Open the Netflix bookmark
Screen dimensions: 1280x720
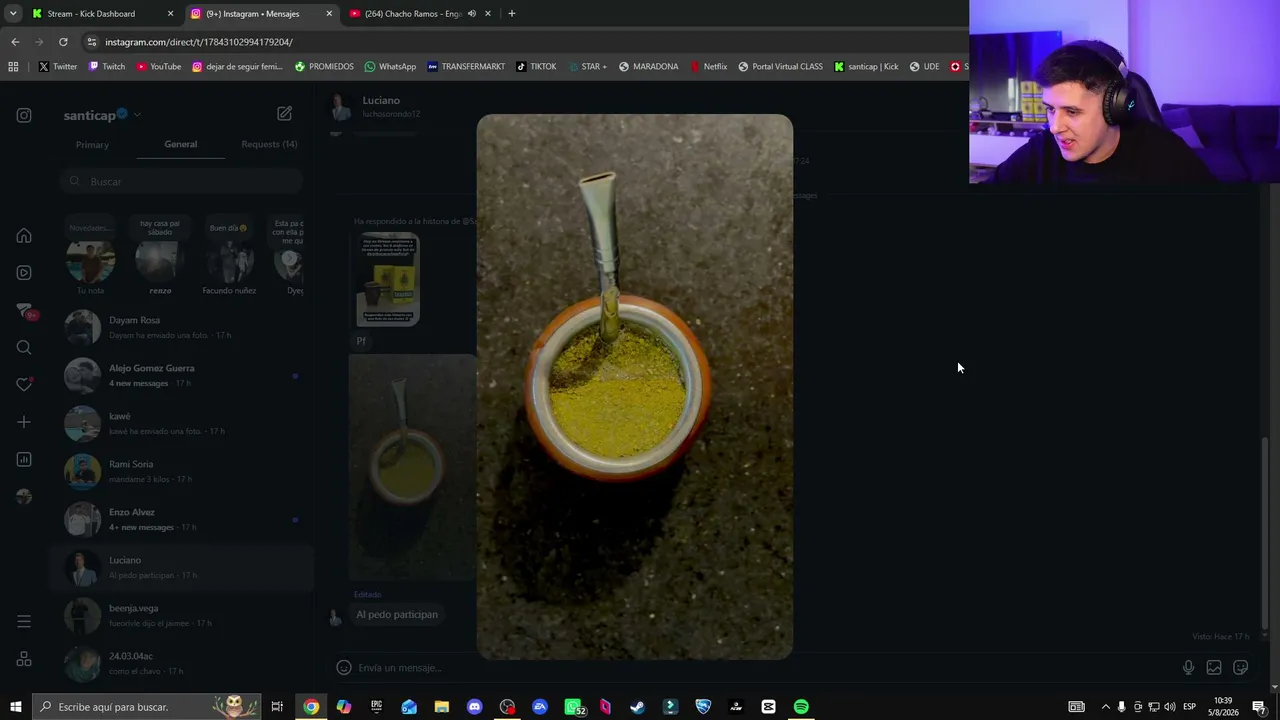(x=708, y=67)
